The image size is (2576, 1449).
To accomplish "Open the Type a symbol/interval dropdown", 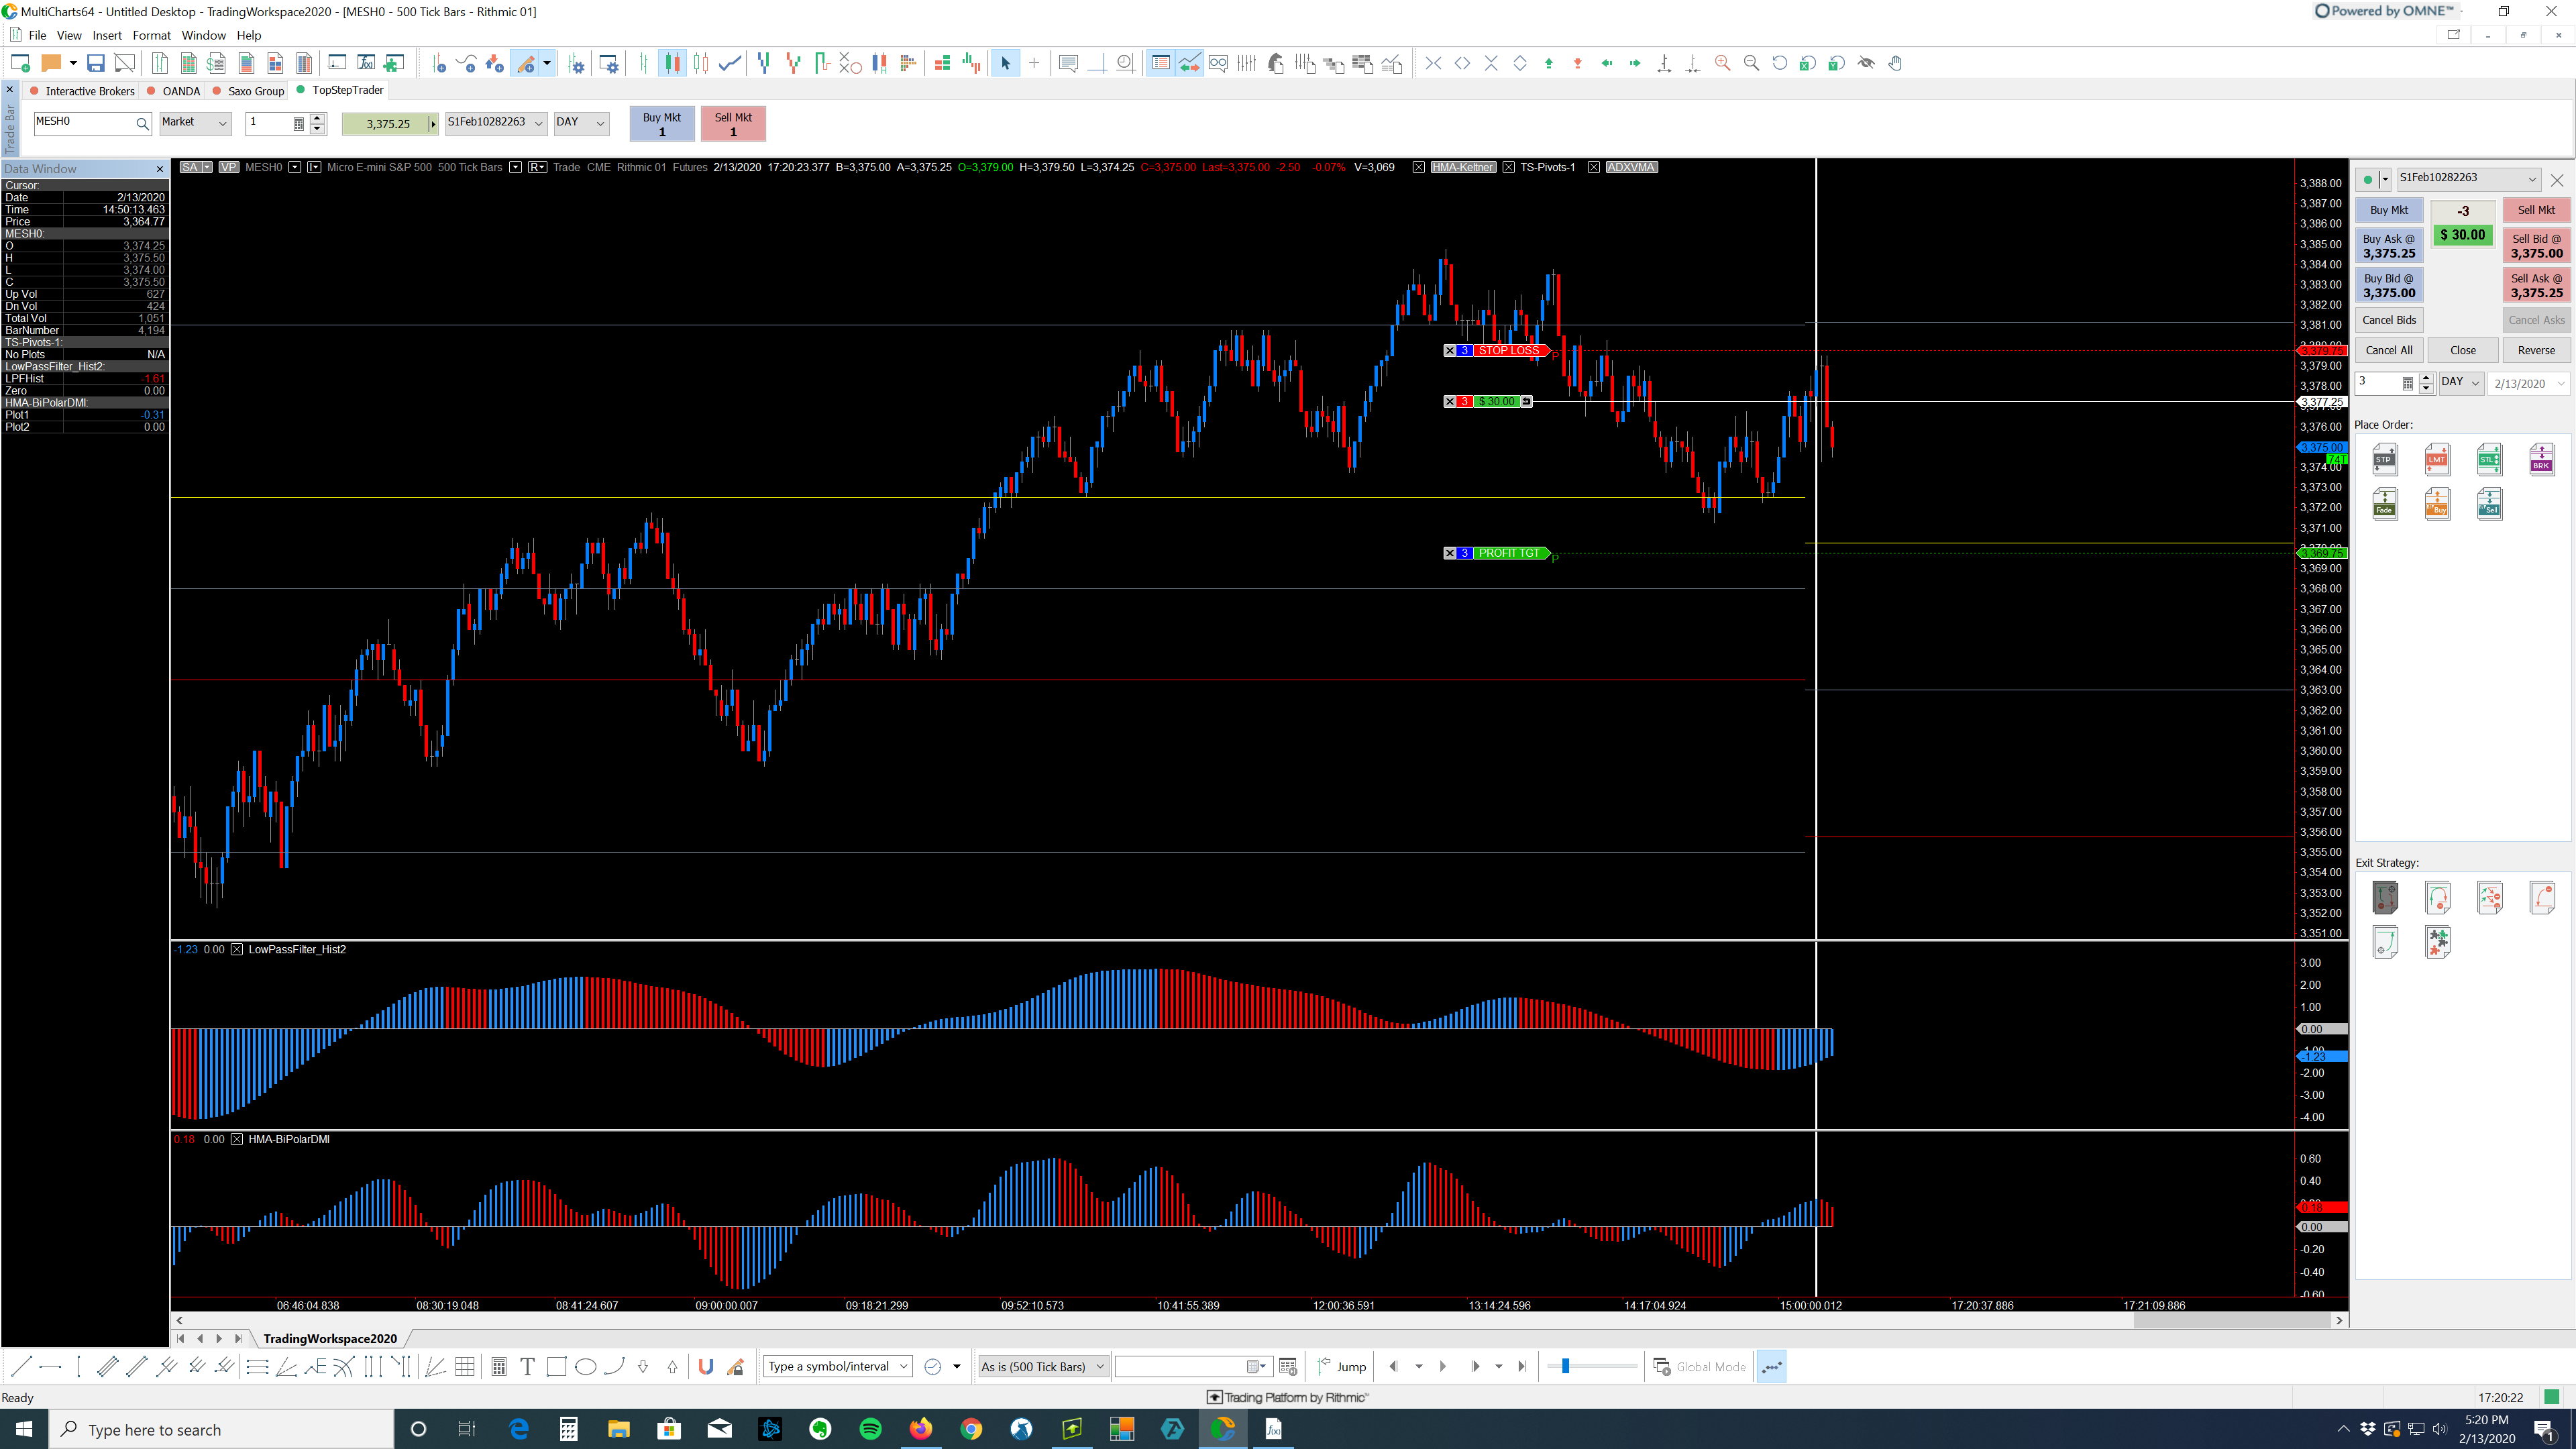I will pyautogui.click(x=838, y=1366).
